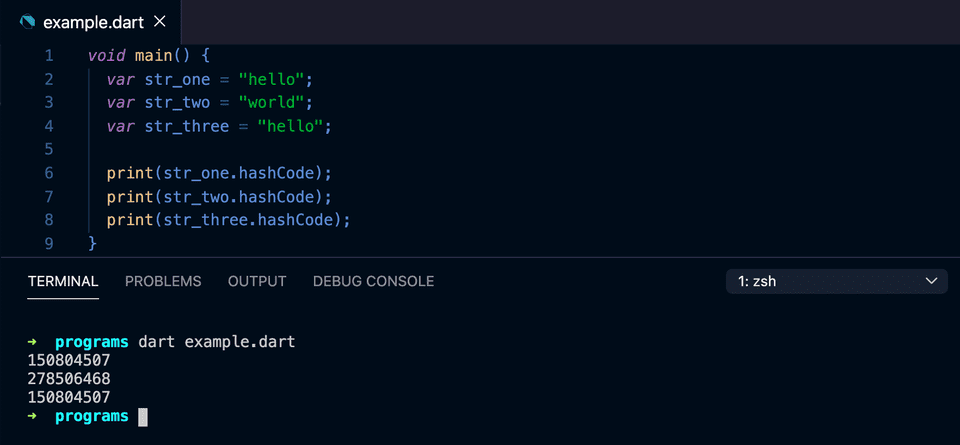
Task: Click the main function name
Action: [x=155, y=55]
